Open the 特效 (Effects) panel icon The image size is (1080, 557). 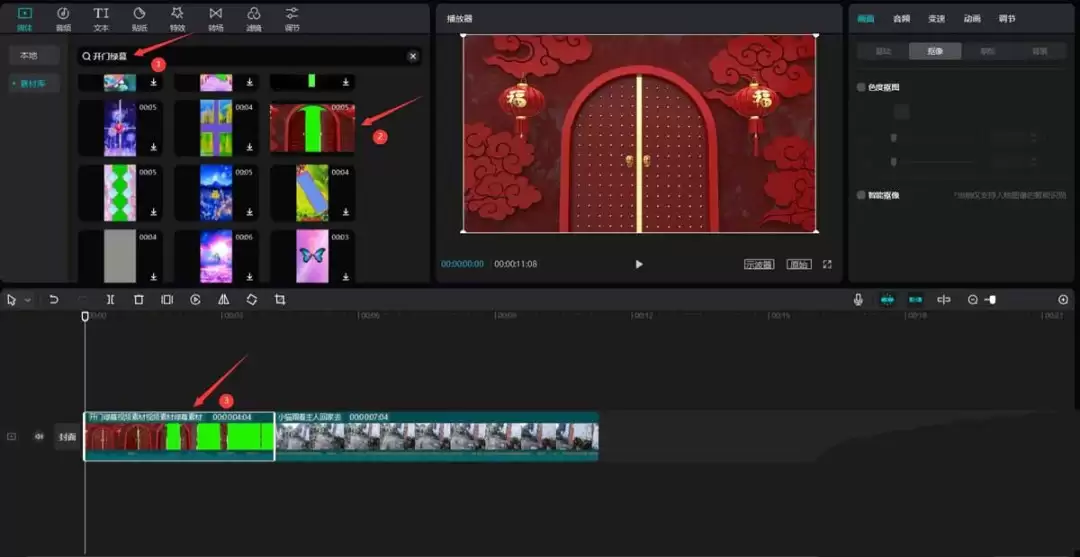(x=177, y=17)
